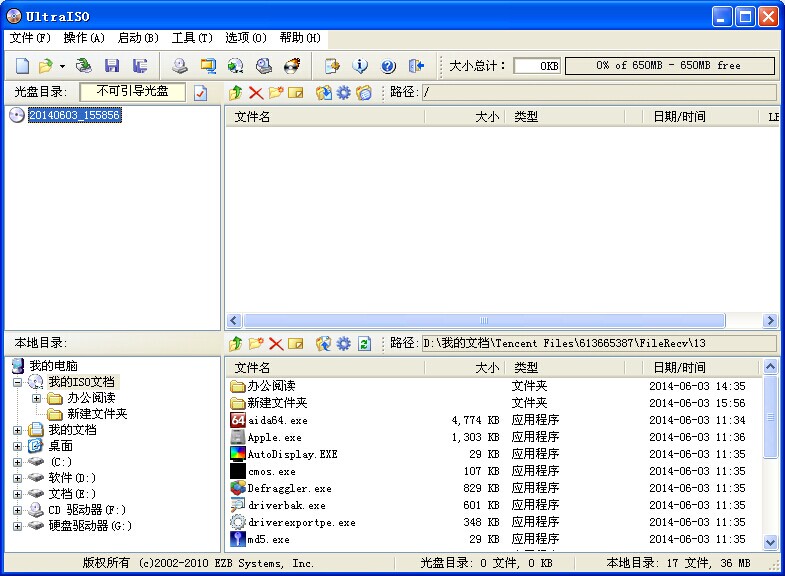Open the 启动(B) menu
Screen dimensions: 785x576
(138, 38)
